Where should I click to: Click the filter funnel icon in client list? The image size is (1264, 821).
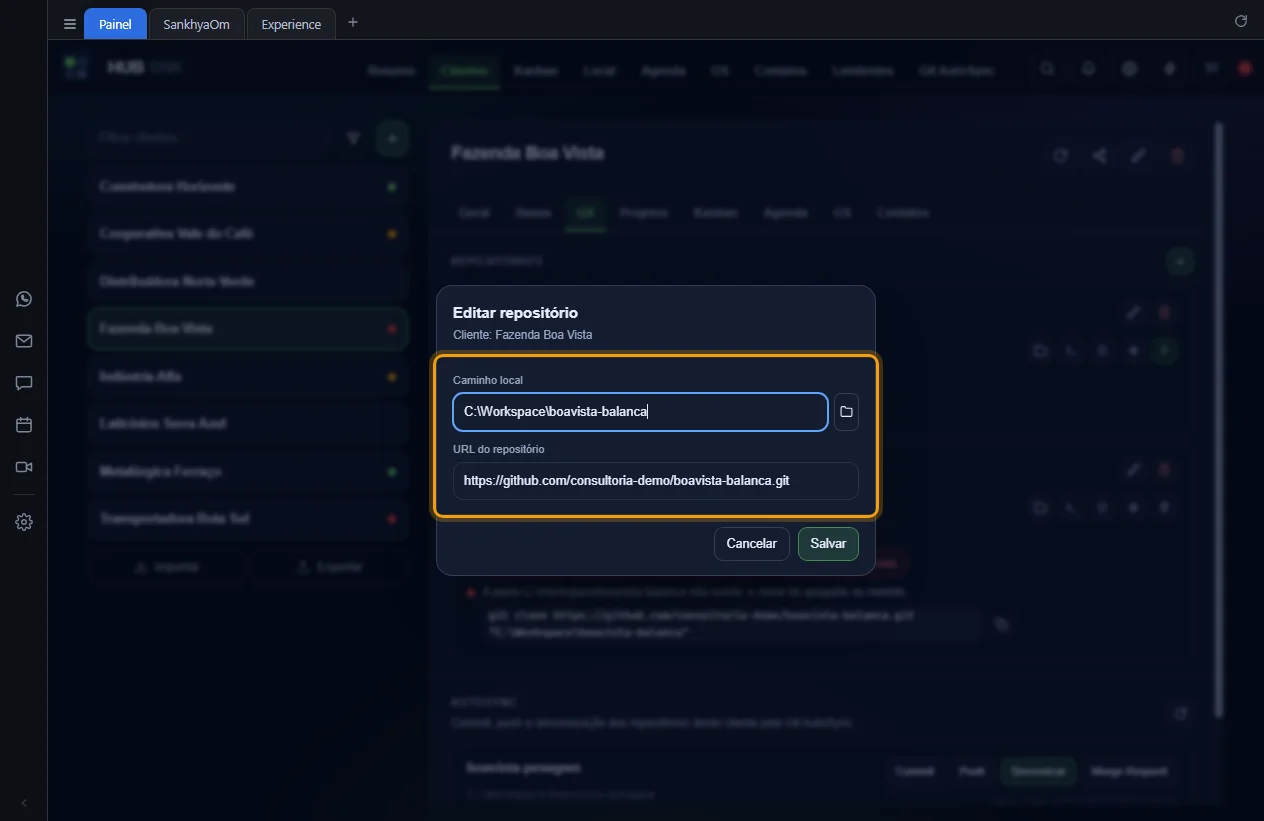tap(352, 138)
